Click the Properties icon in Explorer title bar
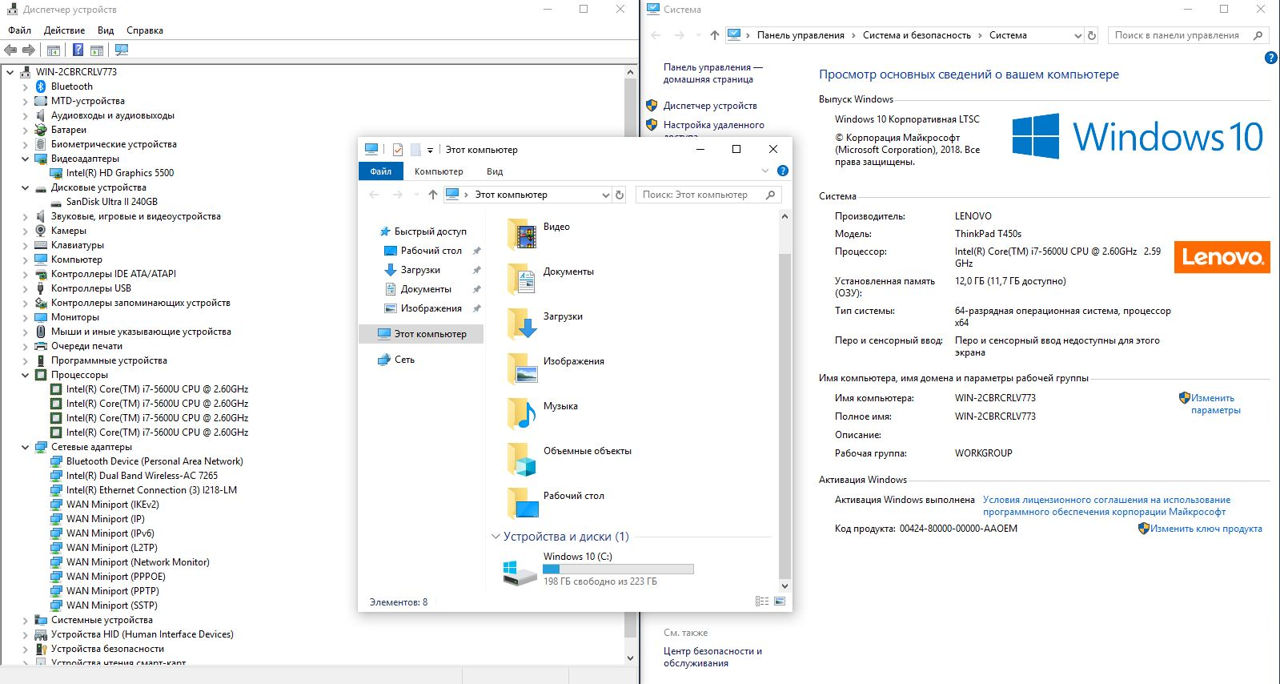This screenshot has height=684, width=1280. [x=397, y=149]
